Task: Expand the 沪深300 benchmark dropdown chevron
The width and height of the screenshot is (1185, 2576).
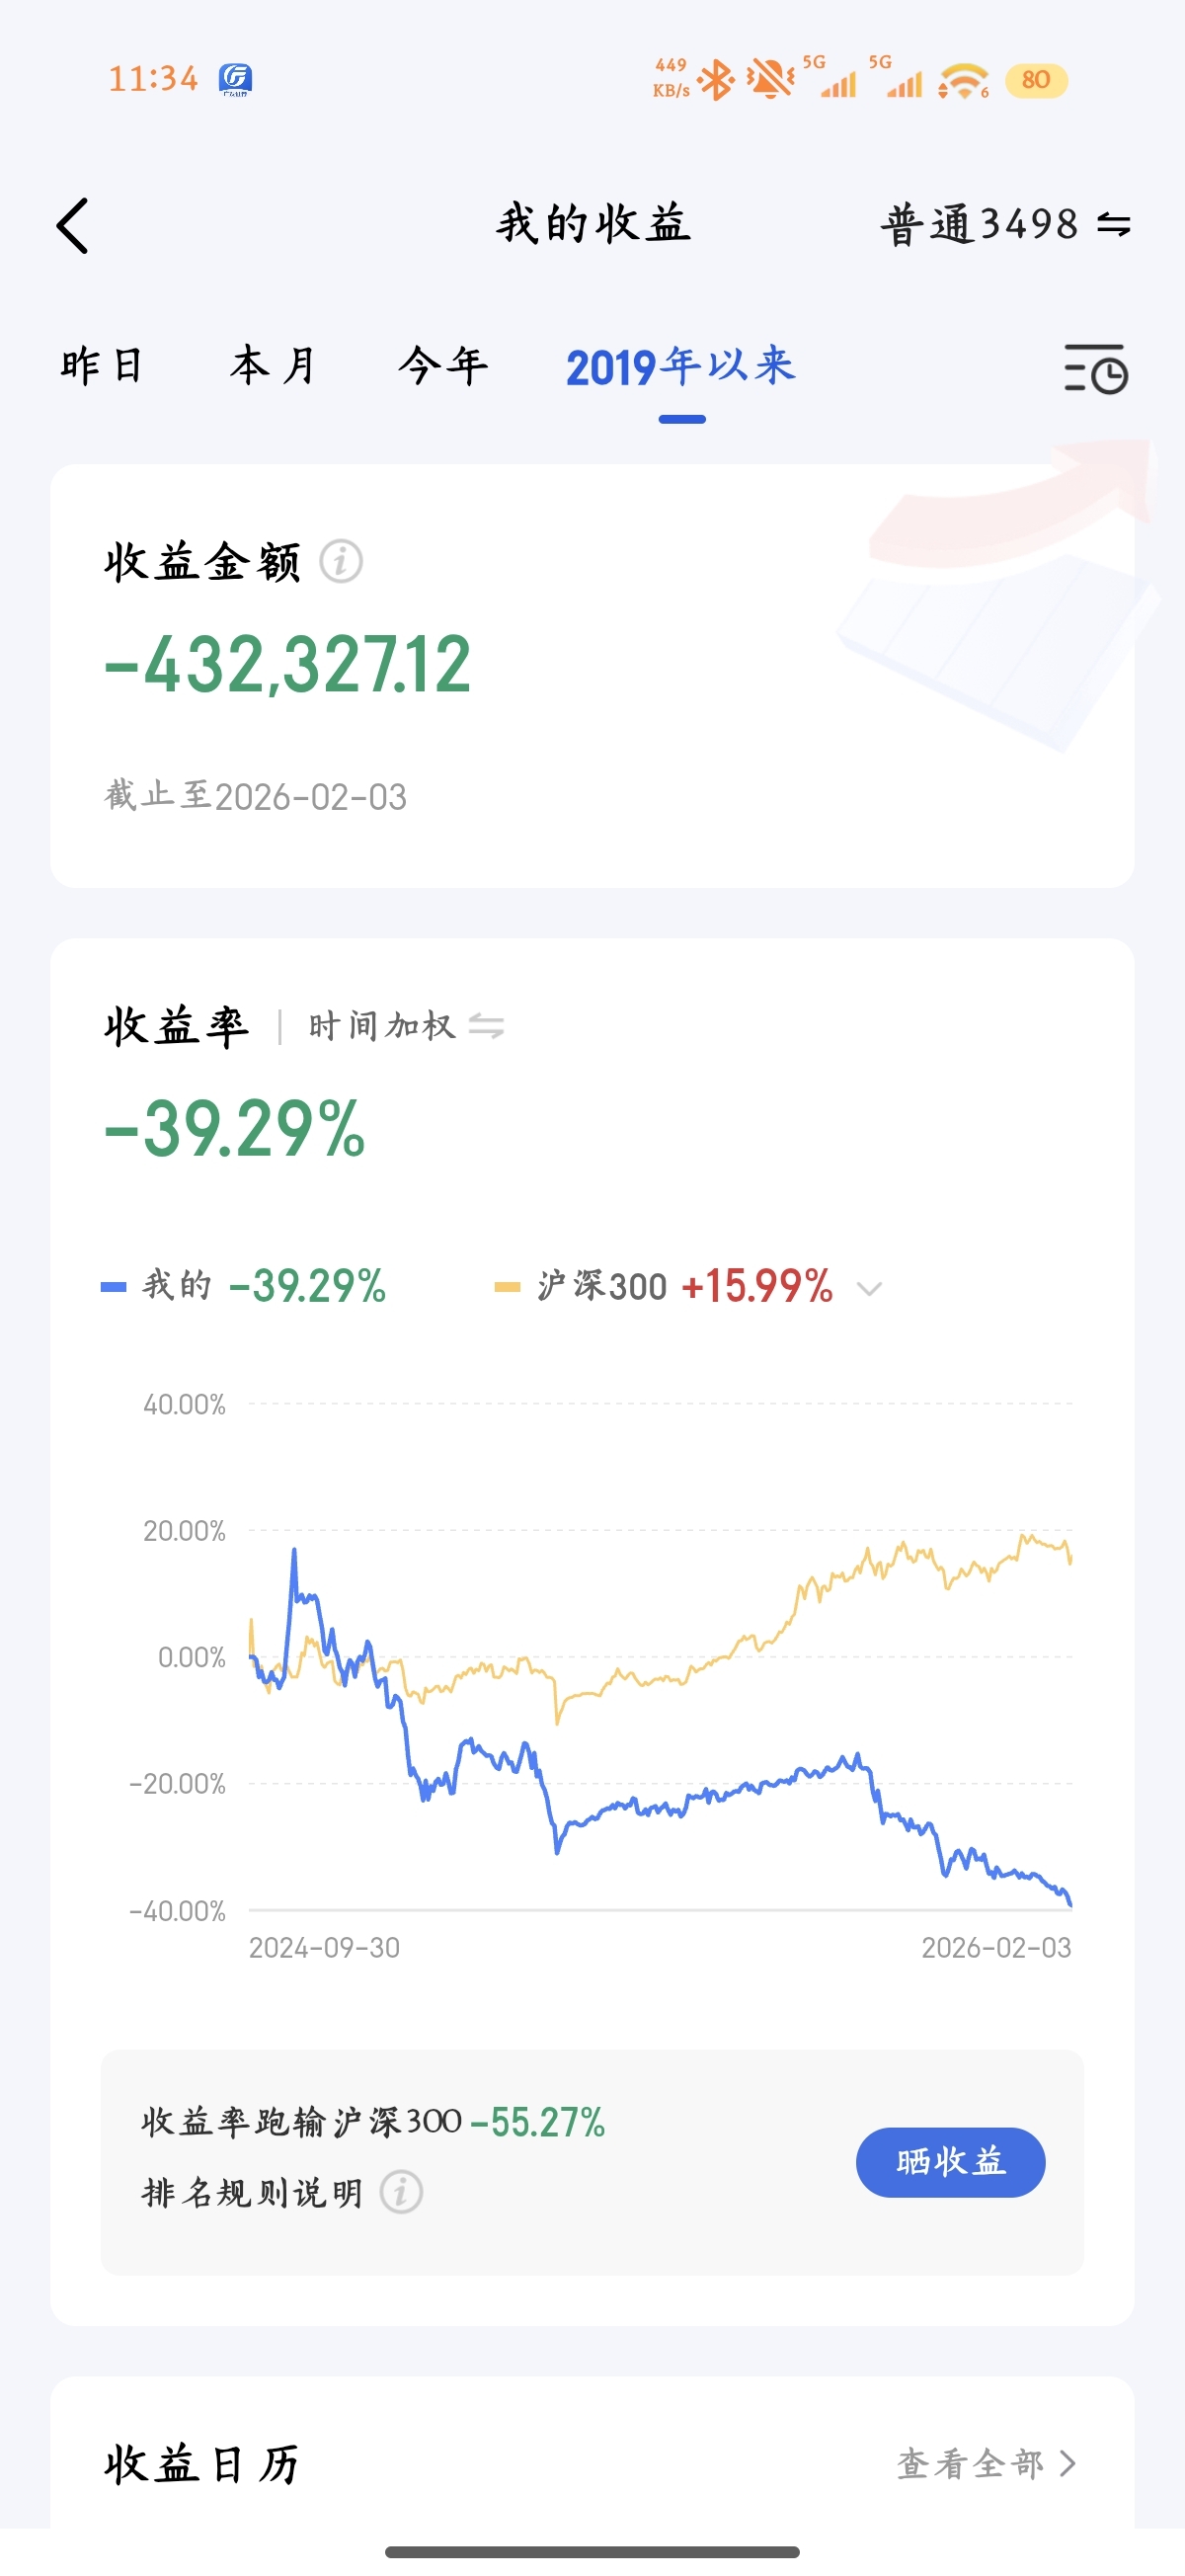Action: pyautogui.click(x=869, y=1288)
